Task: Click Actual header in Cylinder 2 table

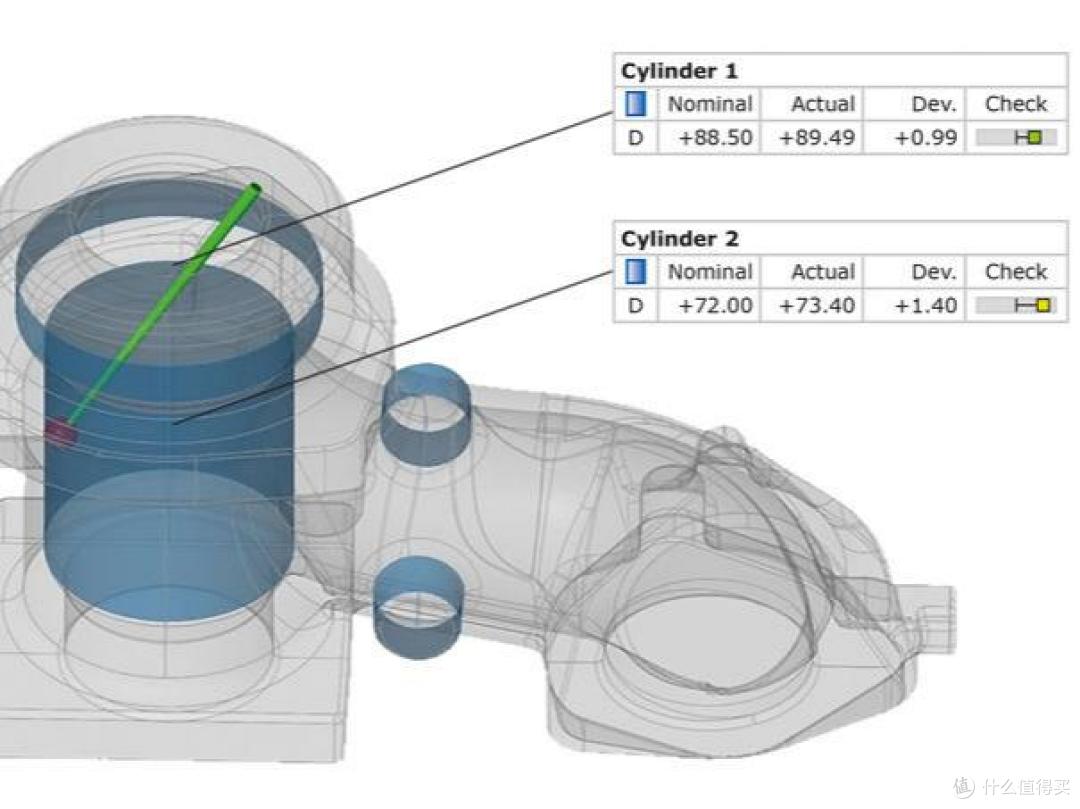Action: [x=822, y=272]
